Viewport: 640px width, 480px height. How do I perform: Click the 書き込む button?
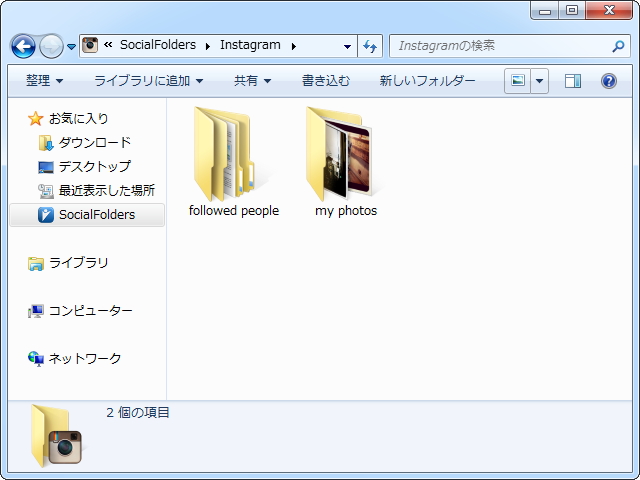(326, 81)
